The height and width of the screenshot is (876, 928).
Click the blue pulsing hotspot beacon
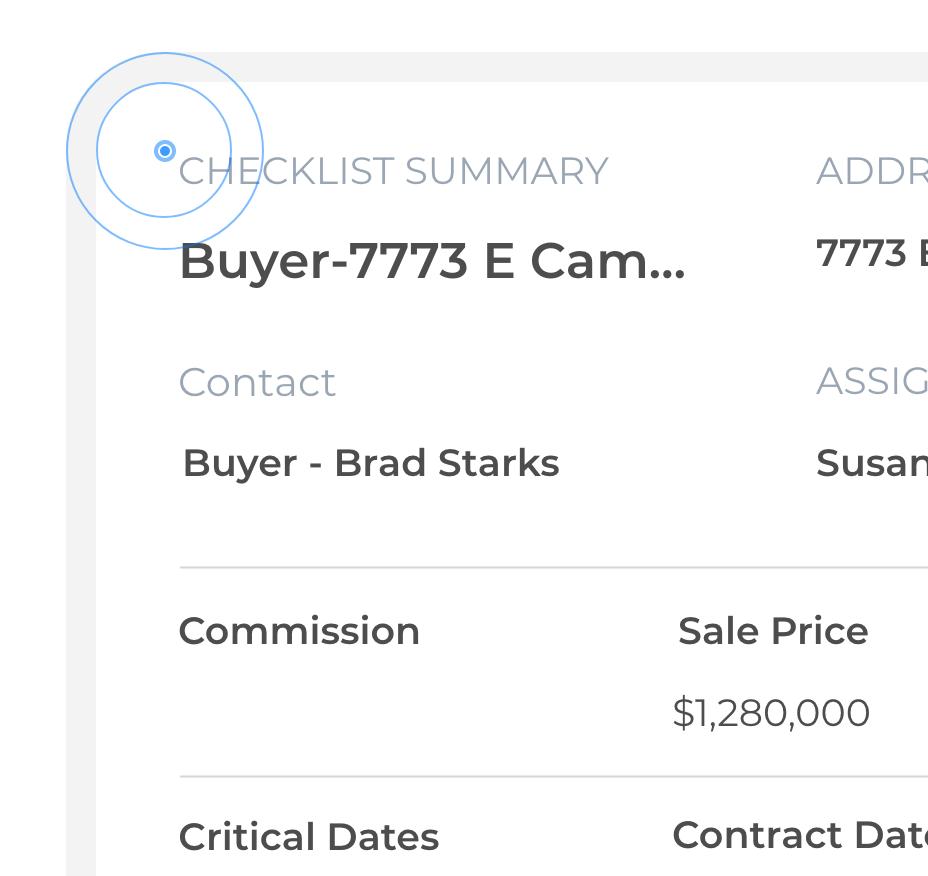(165, 151)
